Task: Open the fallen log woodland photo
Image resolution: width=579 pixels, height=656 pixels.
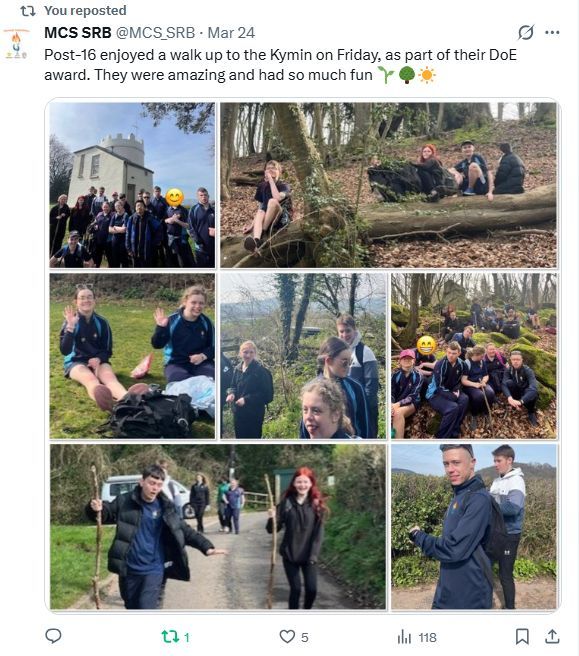Action: tap(389, 185)
